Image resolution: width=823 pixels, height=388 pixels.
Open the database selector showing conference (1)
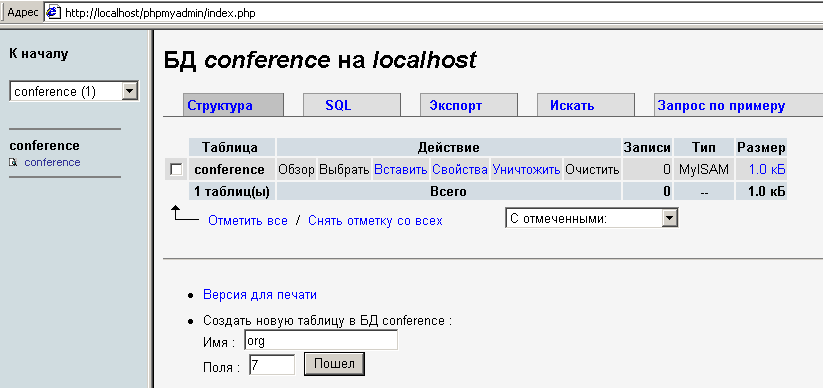74,91
